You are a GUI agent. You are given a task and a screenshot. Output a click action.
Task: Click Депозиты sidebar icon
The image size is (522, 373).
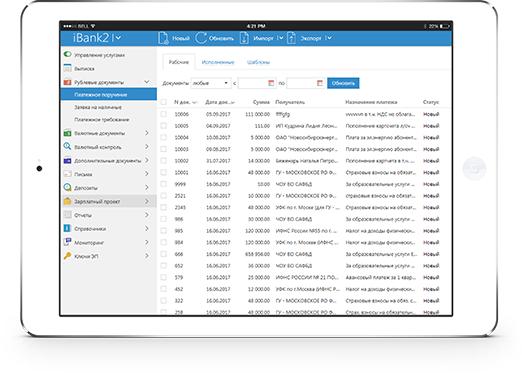(67, 187)
